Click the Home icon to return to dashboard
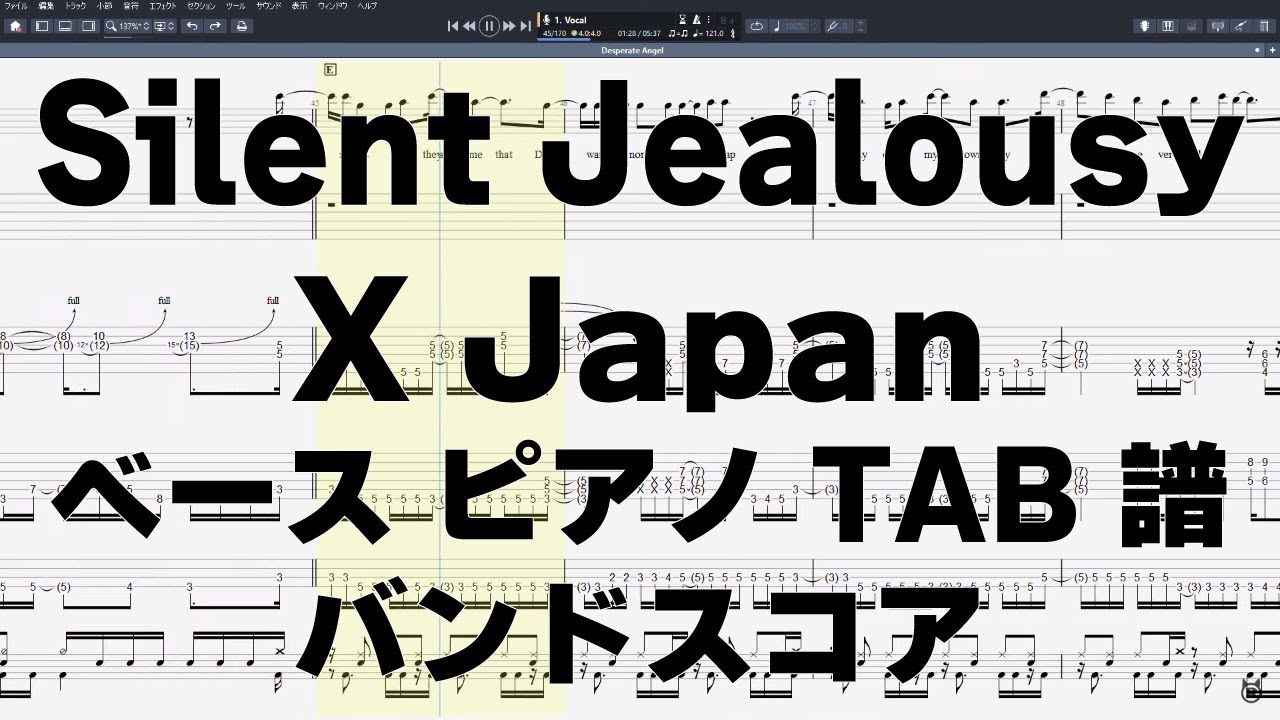The image size is (1280, 720). (14, 26)
